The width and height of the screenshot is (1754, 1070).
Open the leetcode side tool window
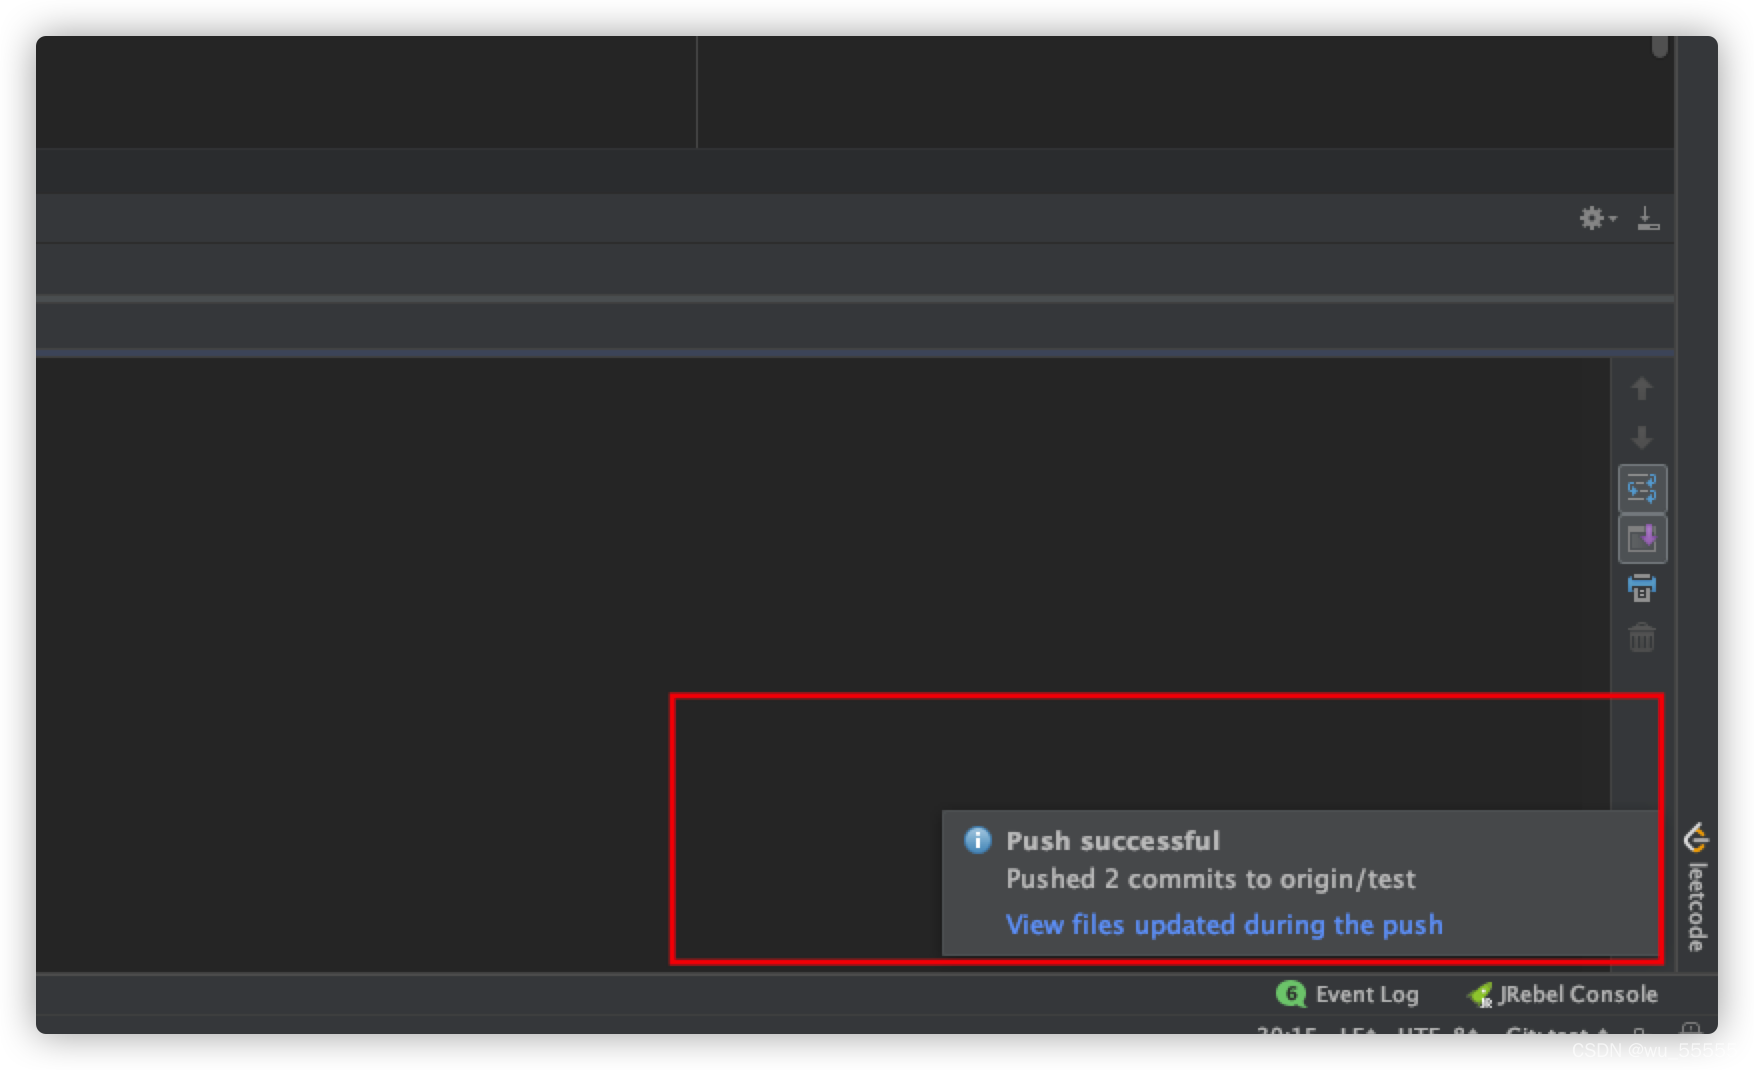(1696, 887)
